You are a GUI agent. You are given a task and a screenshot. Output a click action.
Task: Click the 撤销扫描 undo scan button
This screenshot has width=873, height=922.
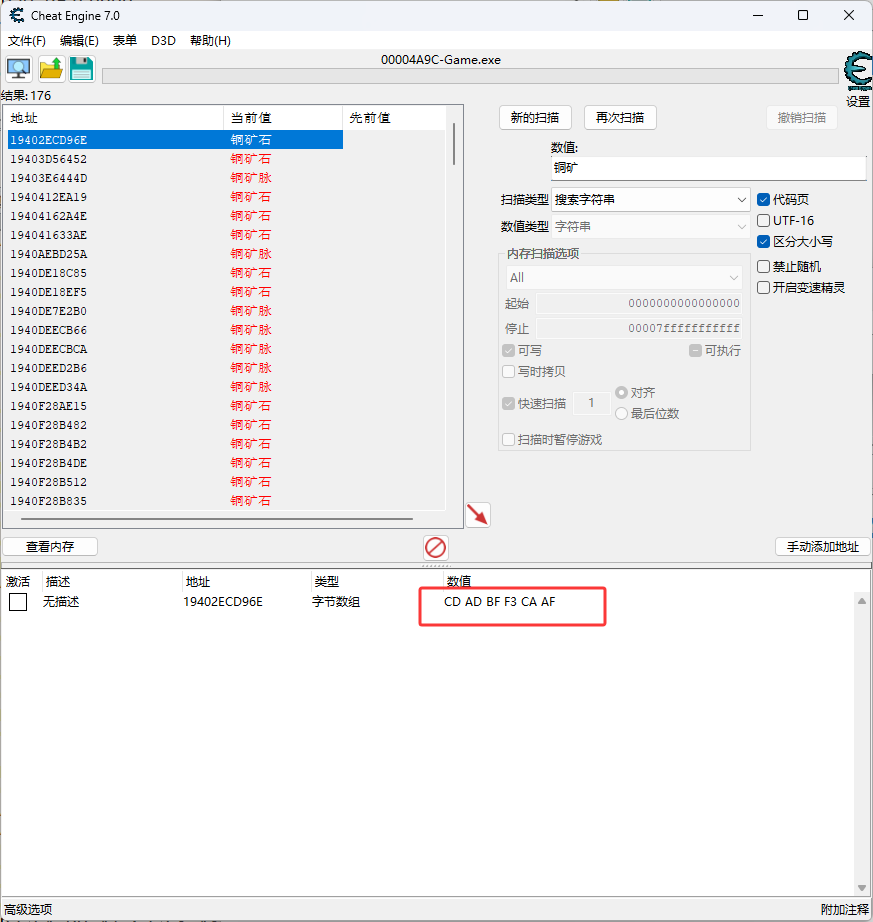[x=801, y=118]
